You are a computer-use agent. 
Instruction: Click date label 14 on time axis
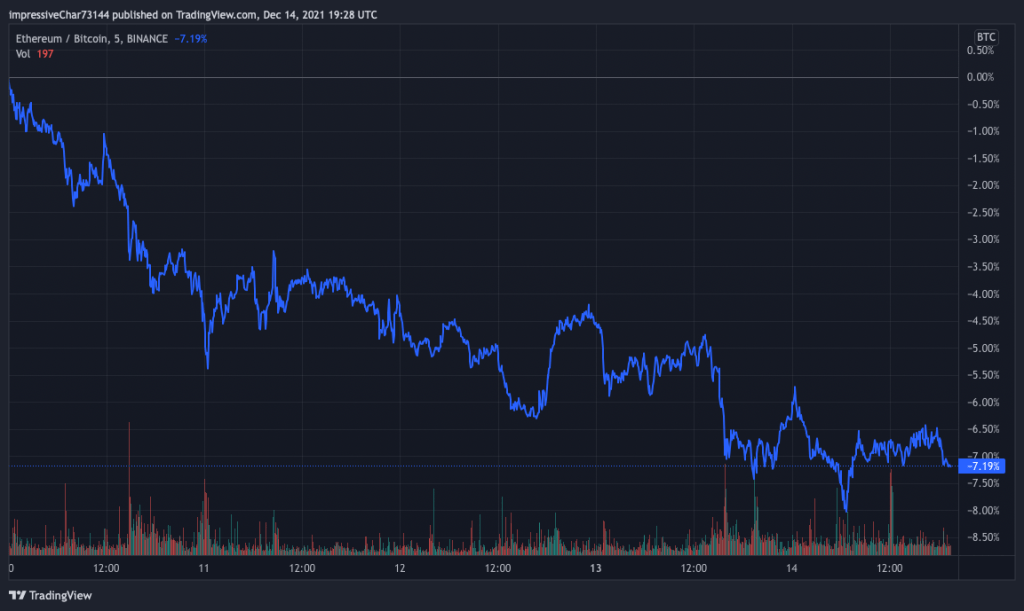(x=792, y=568)
